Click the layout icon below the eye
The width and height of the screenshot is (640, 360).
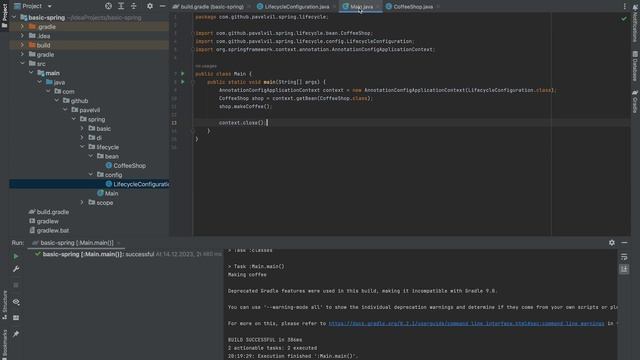[16, 318]
